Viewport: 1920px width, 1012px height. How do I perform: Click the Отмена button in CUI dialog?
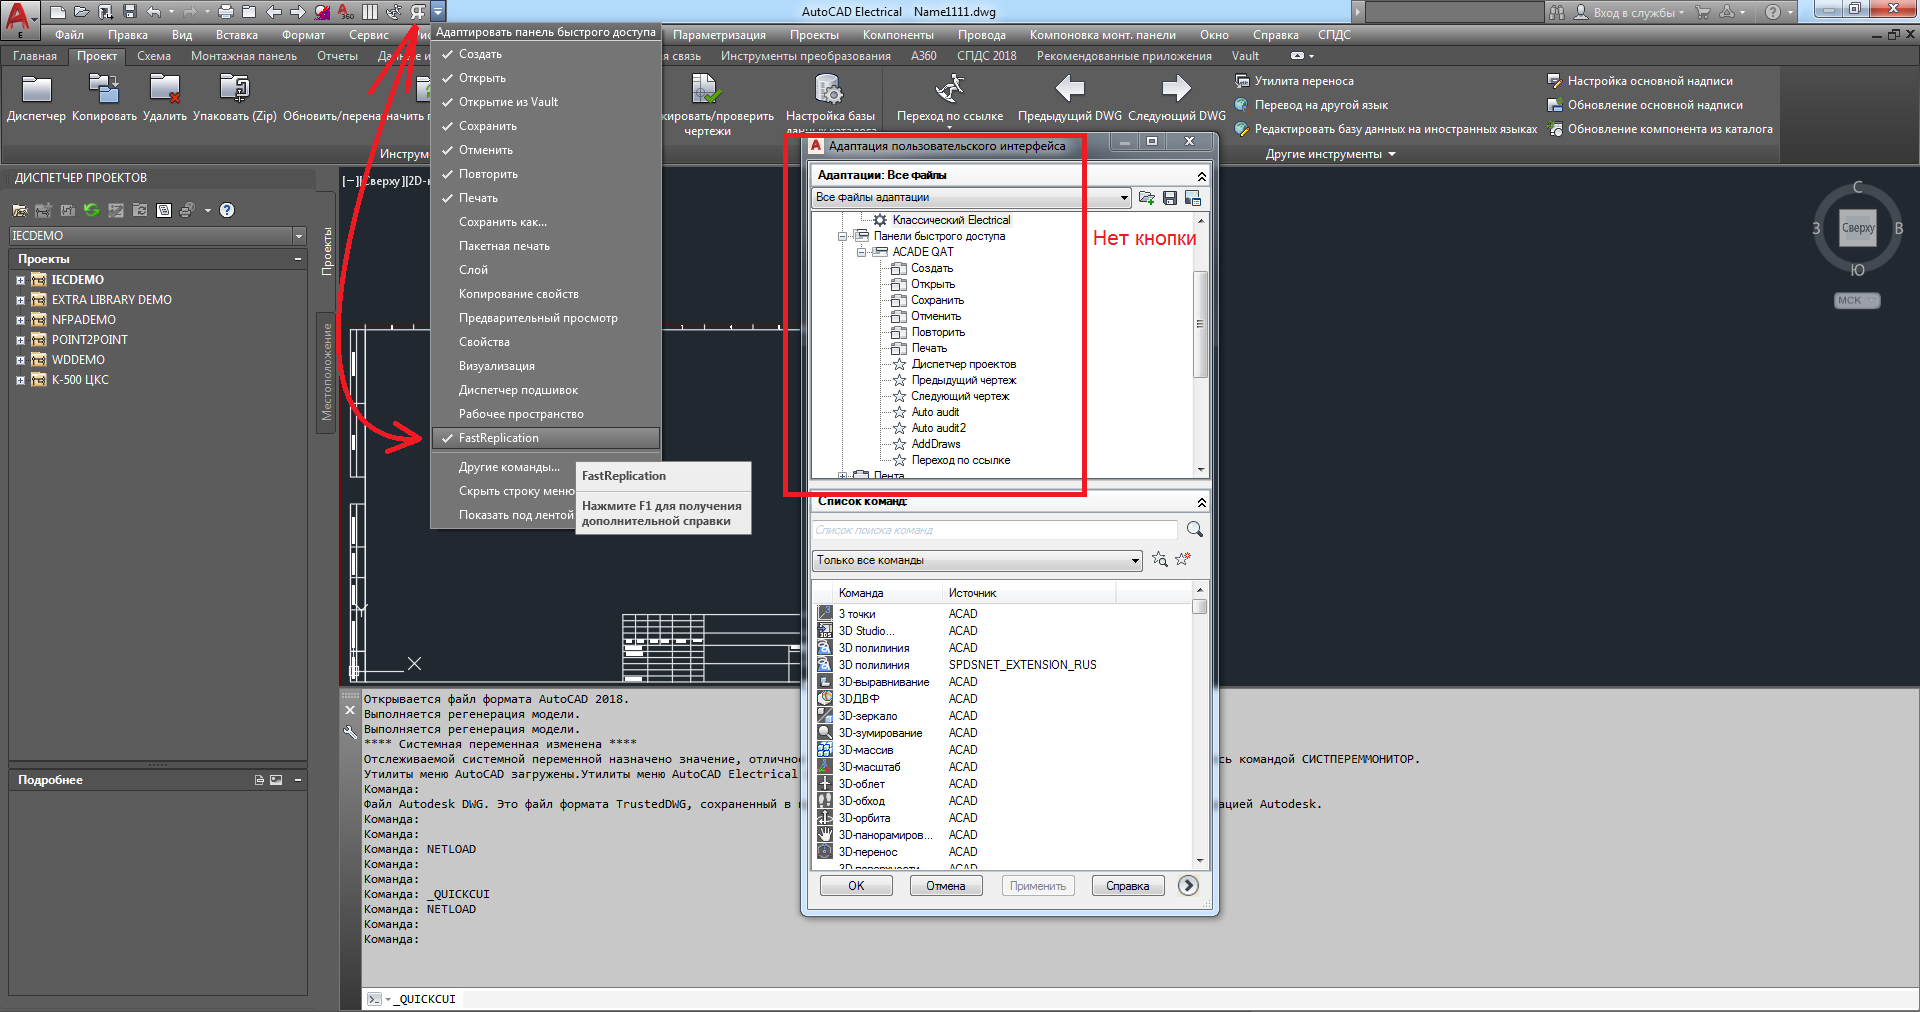[946, 886]
